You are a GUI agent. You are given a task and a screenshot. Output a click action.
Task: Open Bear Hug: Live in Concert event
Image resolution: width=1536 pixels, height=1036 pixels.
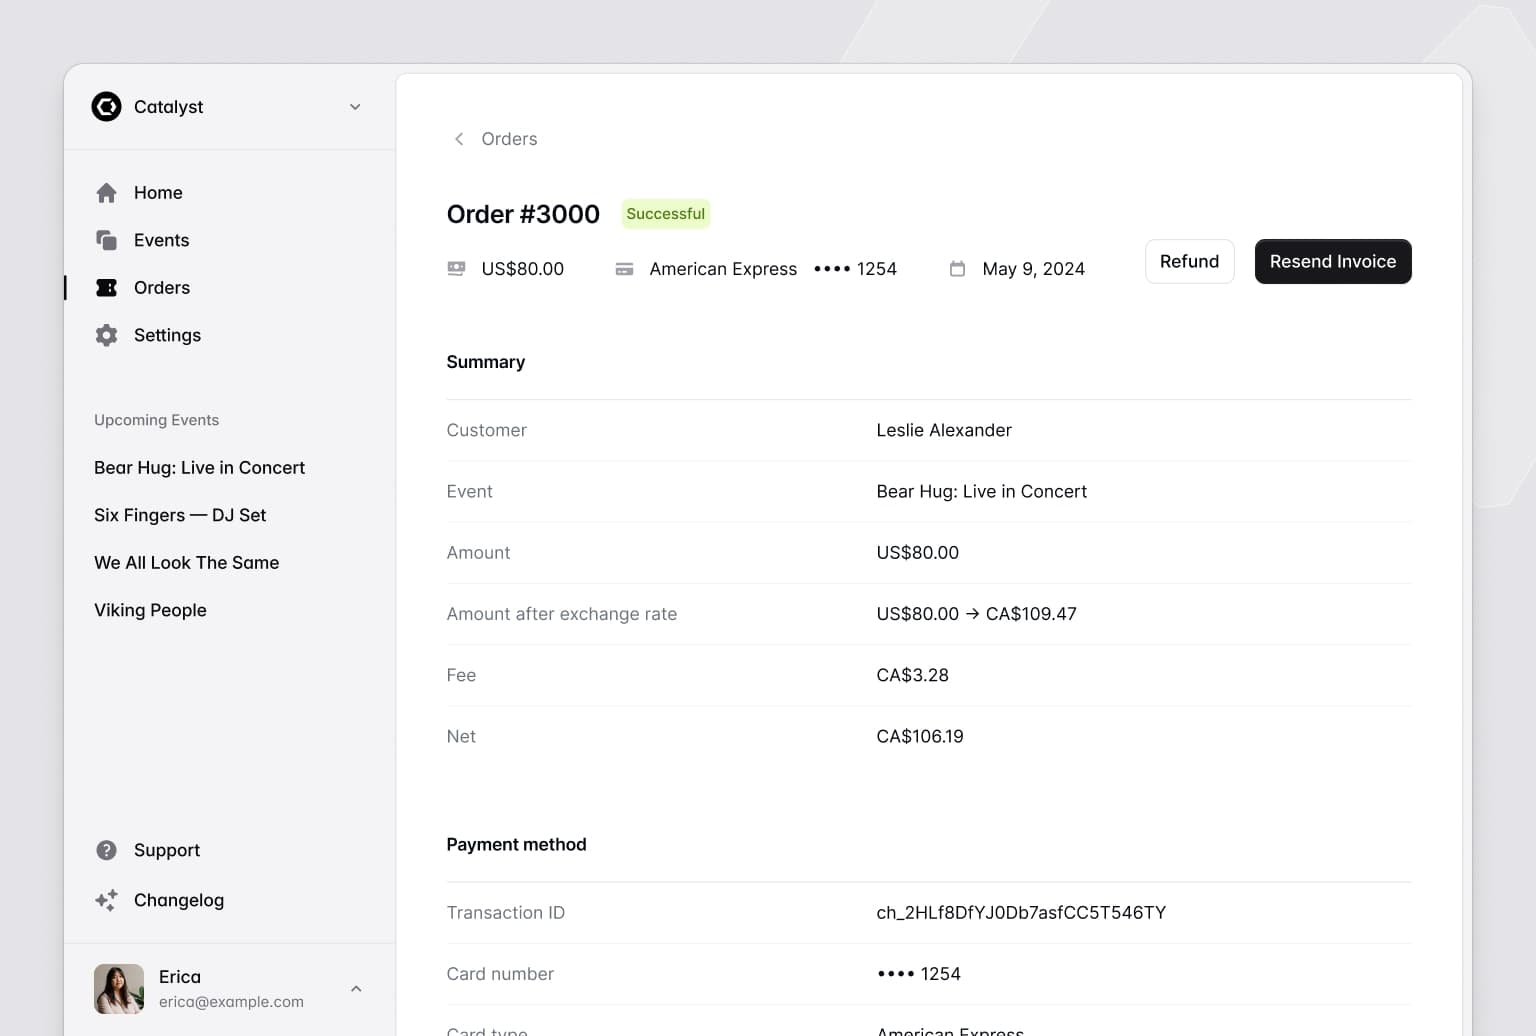click(x=199, y=467)
